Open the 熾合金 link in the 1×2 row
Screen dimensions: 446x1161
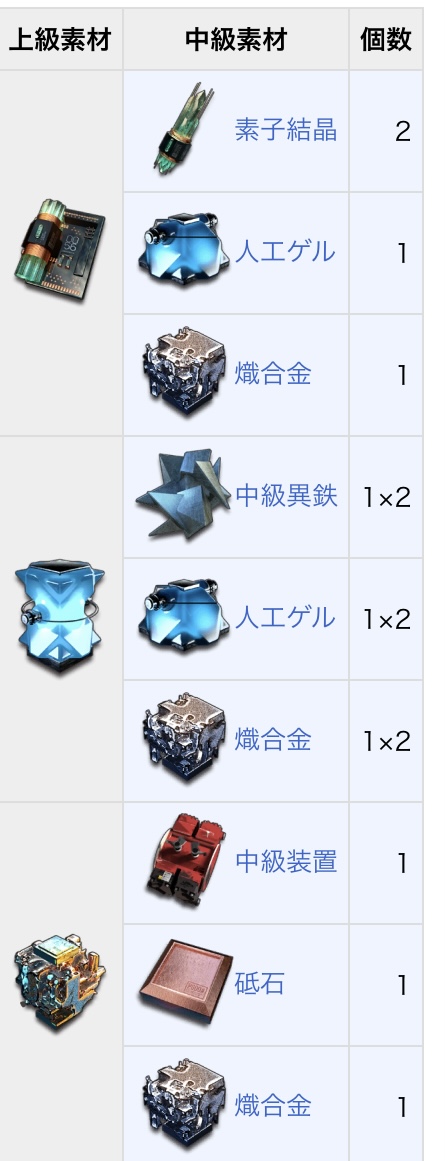[x=273, y=740]
